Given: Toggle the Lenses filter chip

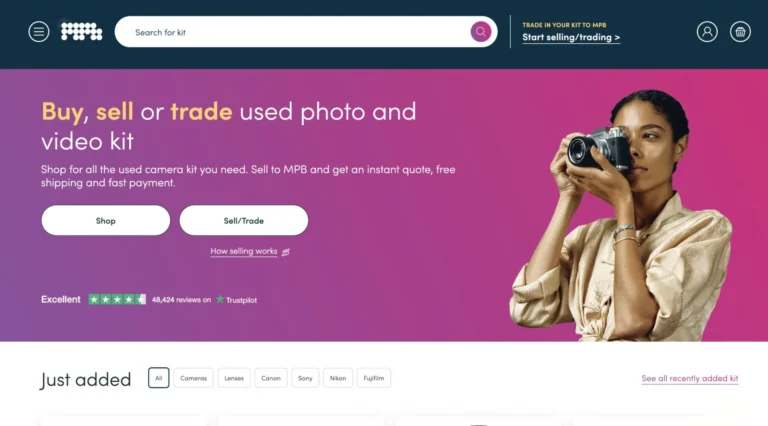Looking at the screenshot, I should click(x=234, y=378).
